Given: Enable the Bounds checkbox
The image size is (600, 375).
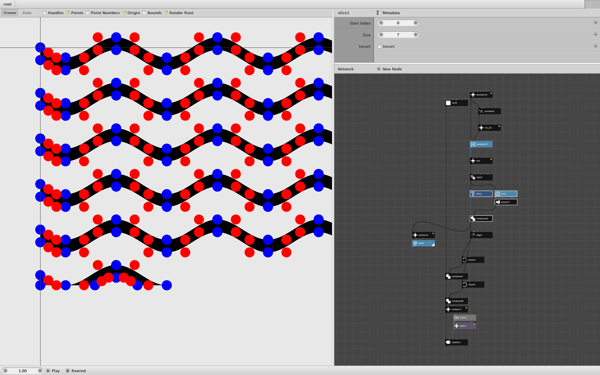Looking at the screenshot, I should [x=144, y=13].
